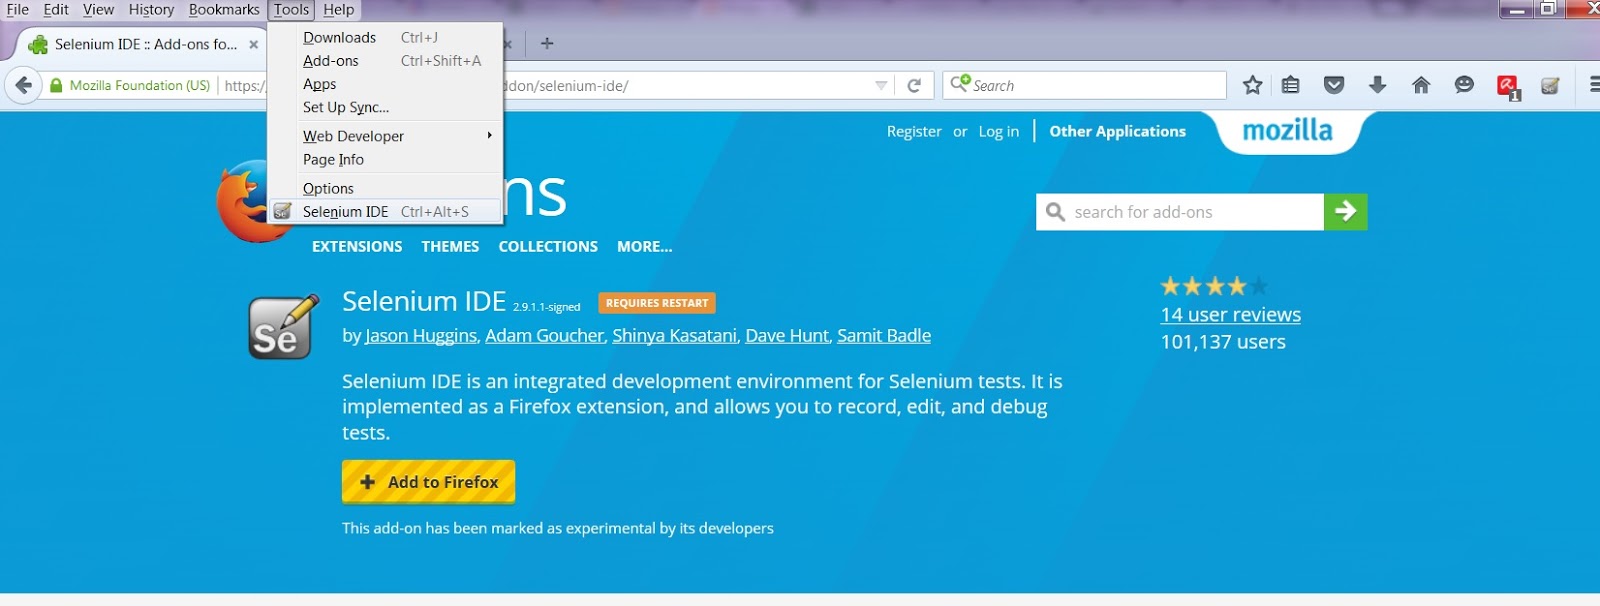
Task: Open the Downloads arrow icon in toolbar
Action: (x=1378, y=85)
